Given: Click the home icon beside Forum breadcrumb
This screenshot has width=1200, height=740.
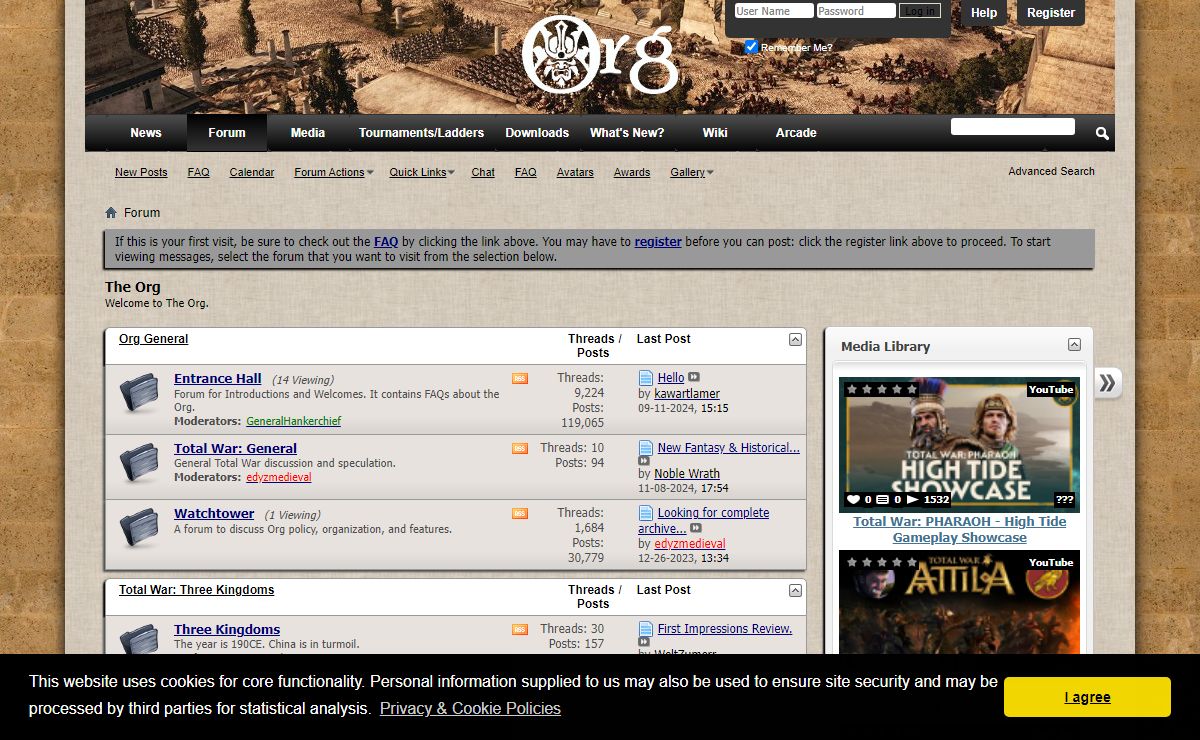Looking at the screenshot, I should (x=111, y=213).
